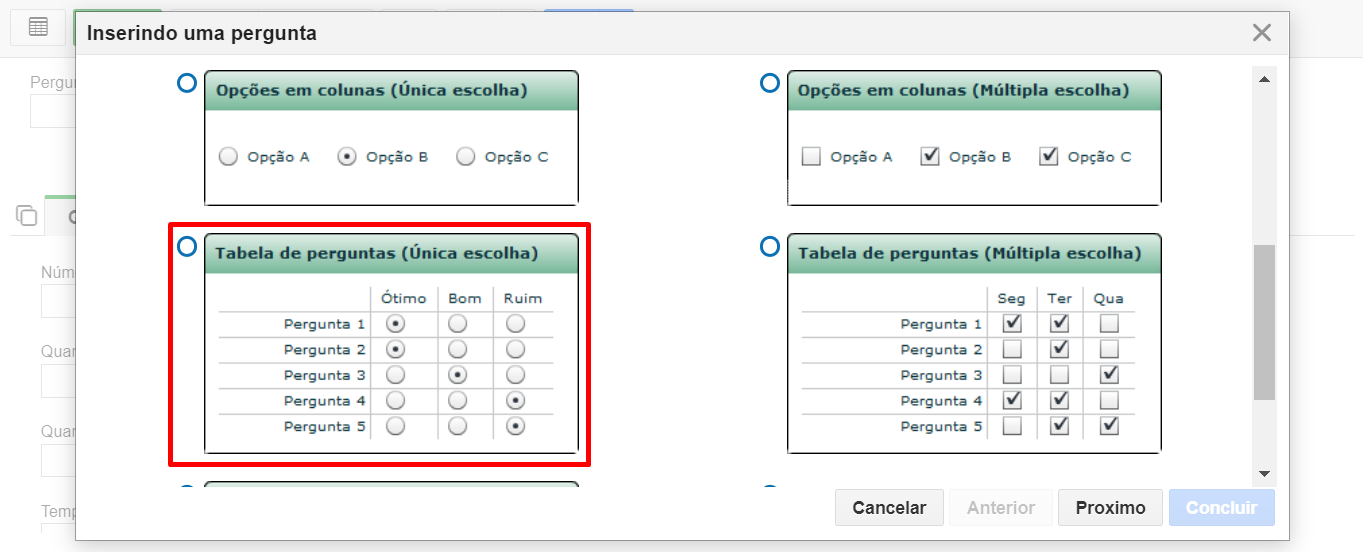This screenshot has height=552, width=1363.
Task: Click the copy icon left of the dialog
Action: pos(27,215)
